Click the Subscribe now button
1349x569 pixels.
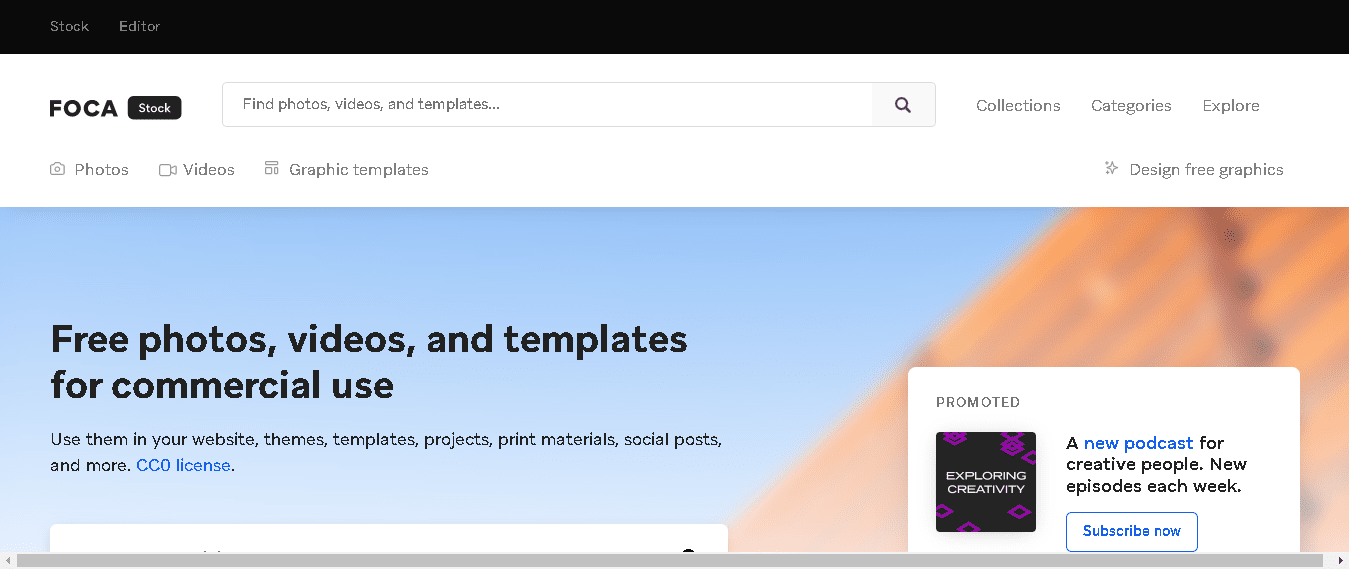[x=1132, y=531]
